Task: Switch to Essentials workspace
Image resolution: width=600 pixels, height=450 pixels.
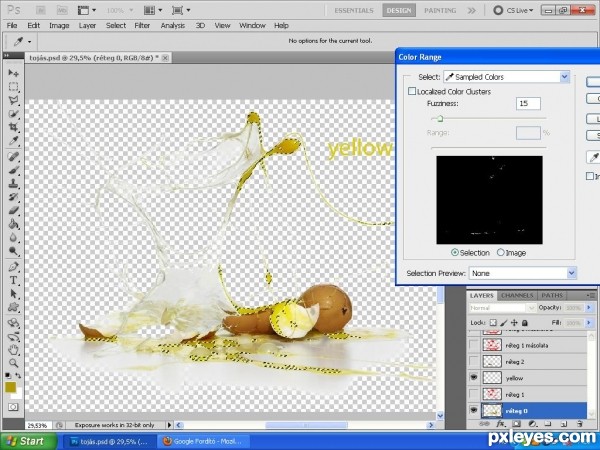Action: 354,10
